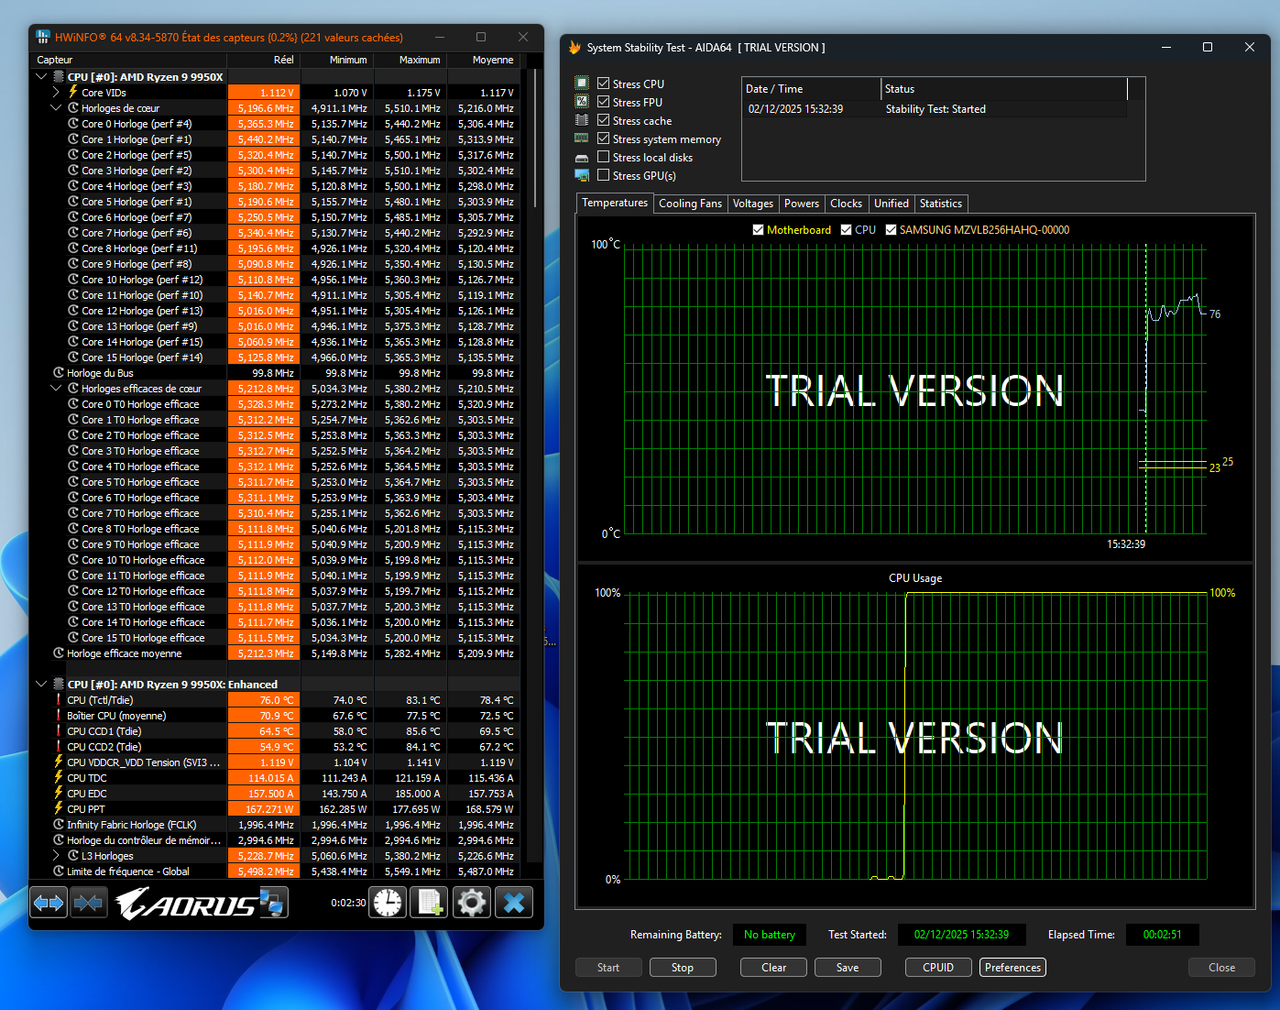The height and width of the screenshot is (1010, 1280).
Task: Click the blue X icon in HWiNFO toolbar
Action: pos(514,903)
